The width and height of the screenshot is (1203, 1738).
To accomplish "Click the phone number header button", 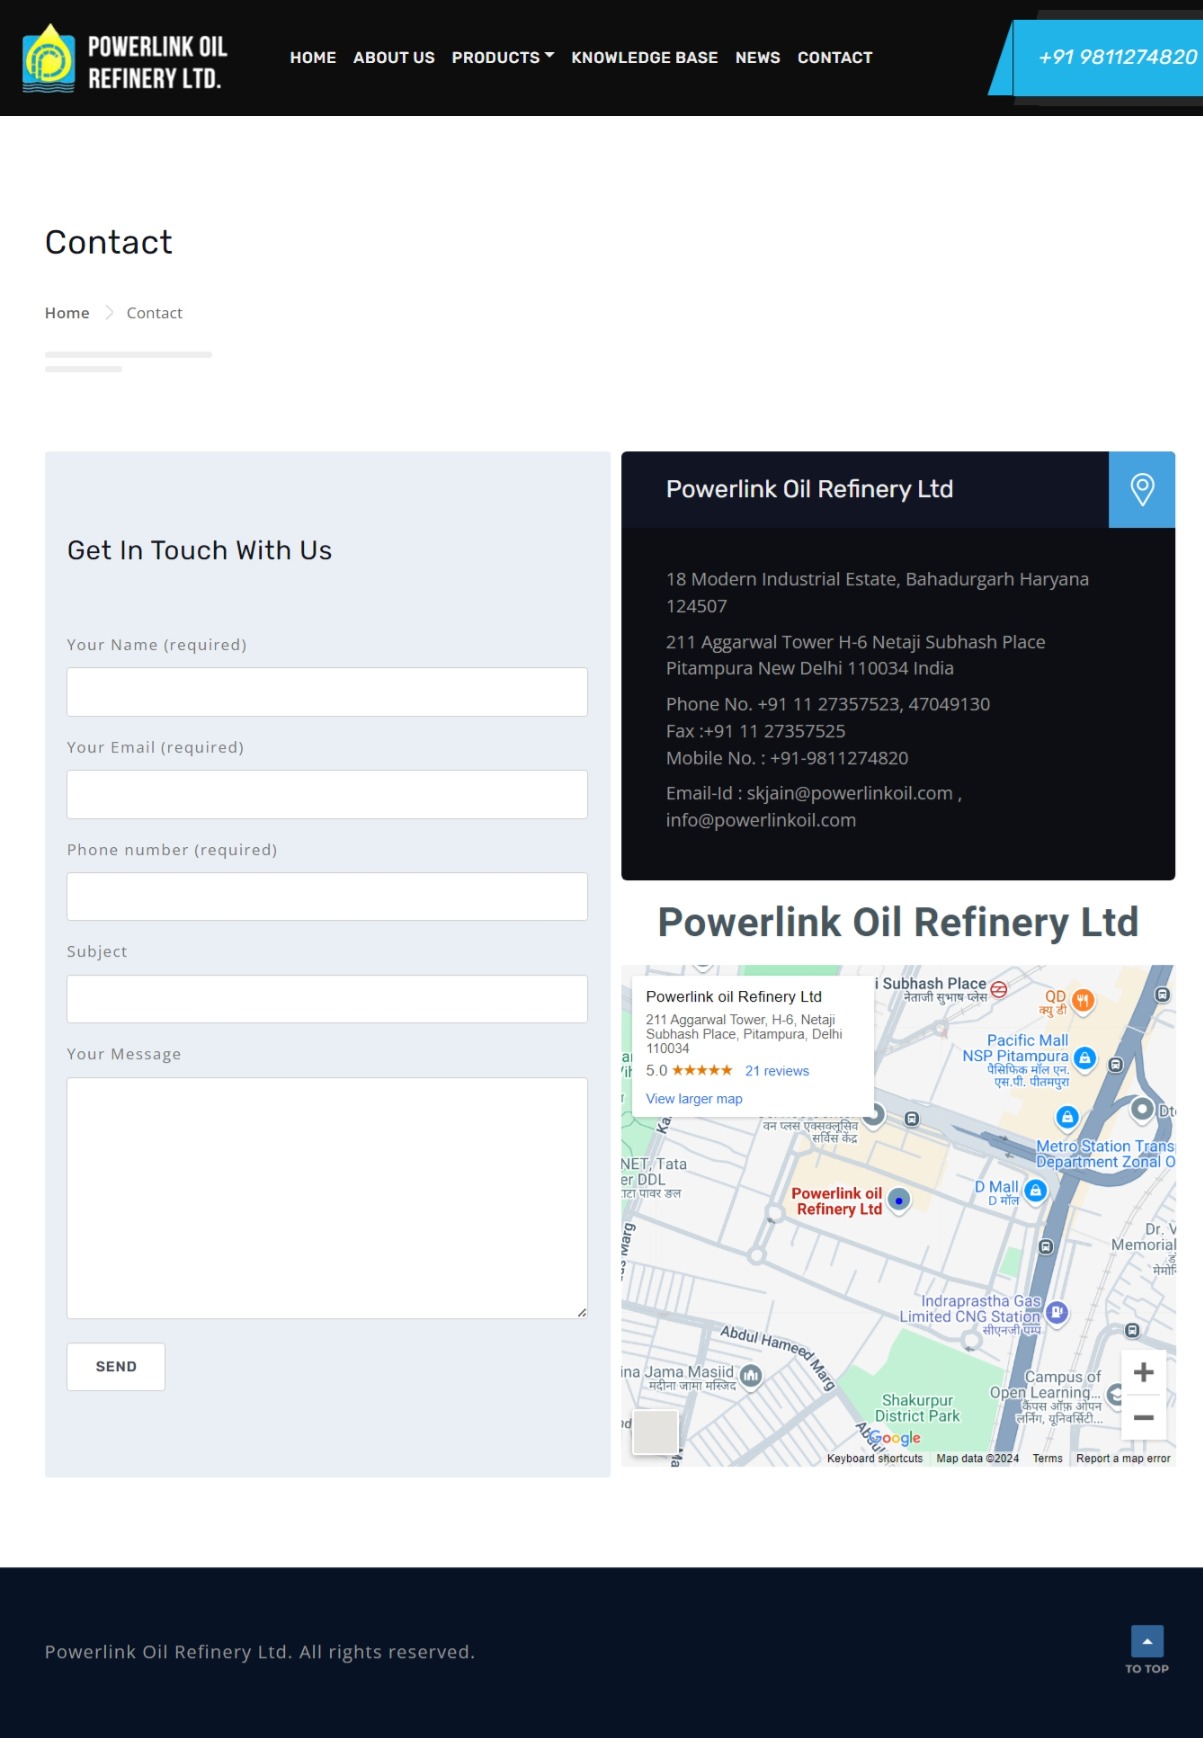I will pyautogui.click(x=1116, y=57).
